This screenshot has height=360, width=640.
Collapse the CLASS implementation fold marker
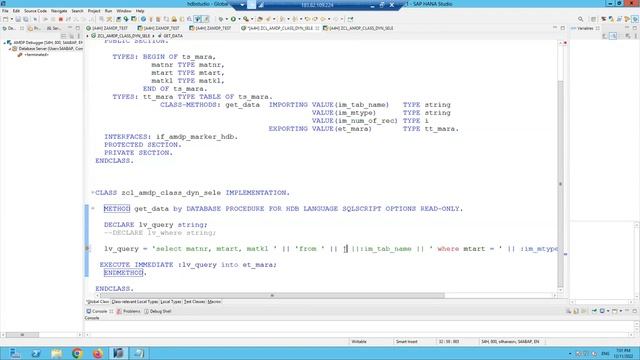pyautogui.click(x=93, y=193)
